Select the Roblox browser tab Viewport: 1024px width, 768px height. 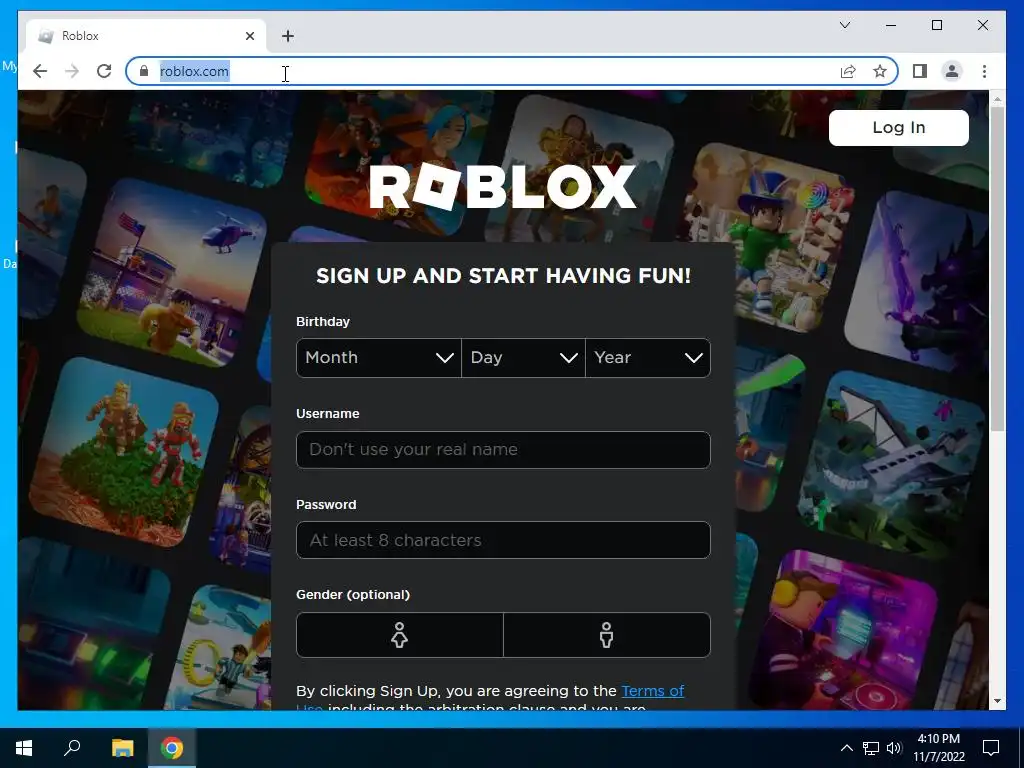point(146,36)
